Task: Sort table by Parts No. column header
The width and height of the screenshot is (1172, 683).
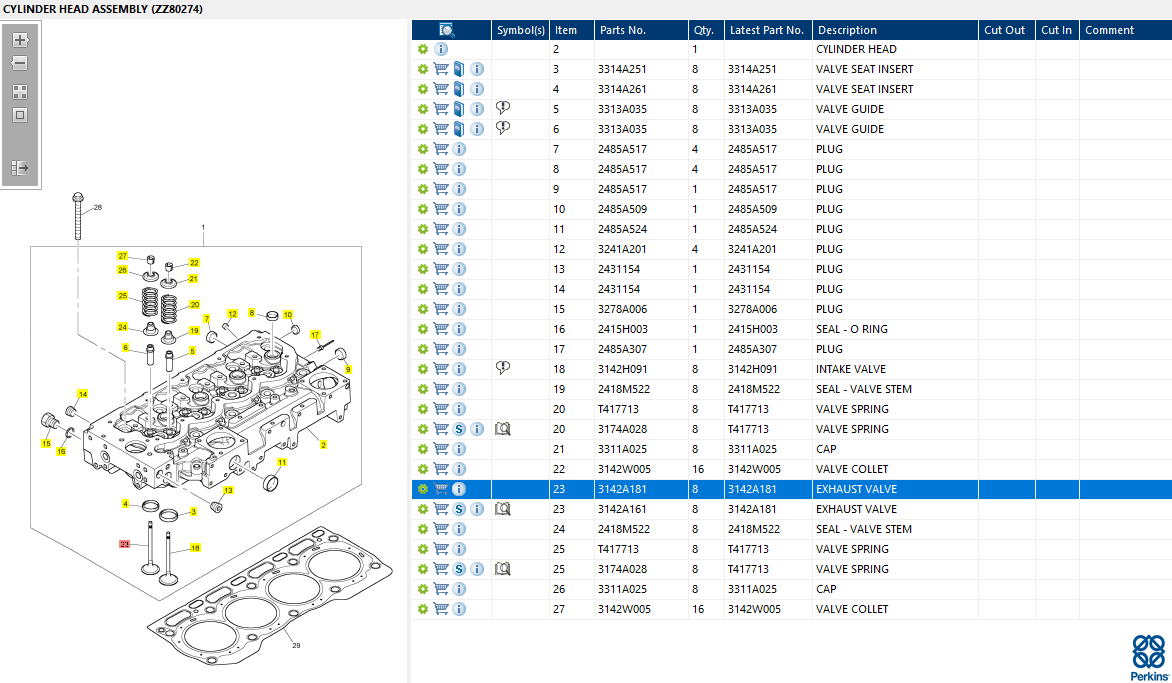Action: point(622,30)
